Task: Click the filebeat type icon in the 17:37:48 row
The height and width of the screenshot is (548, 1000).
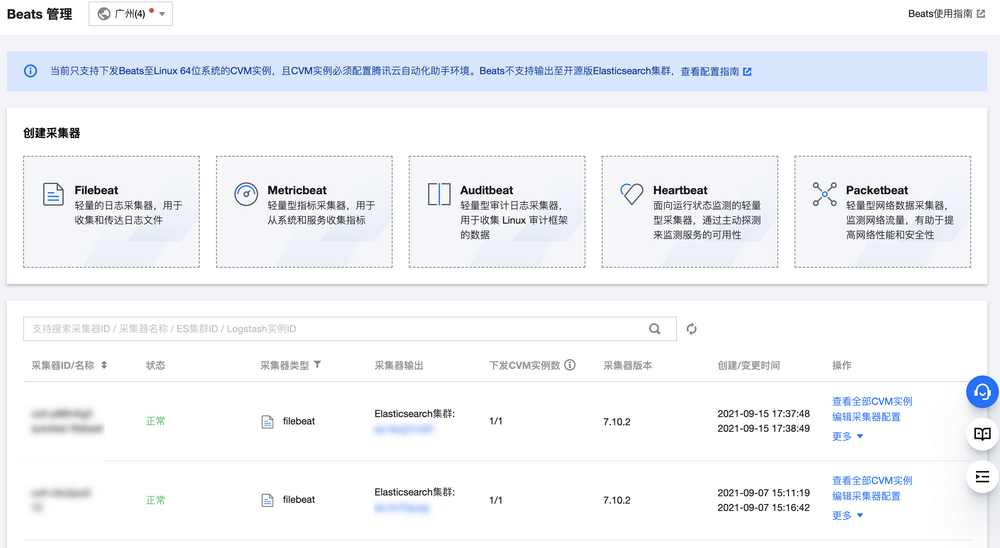Action: pyautogui.click(x=267, y=422)
